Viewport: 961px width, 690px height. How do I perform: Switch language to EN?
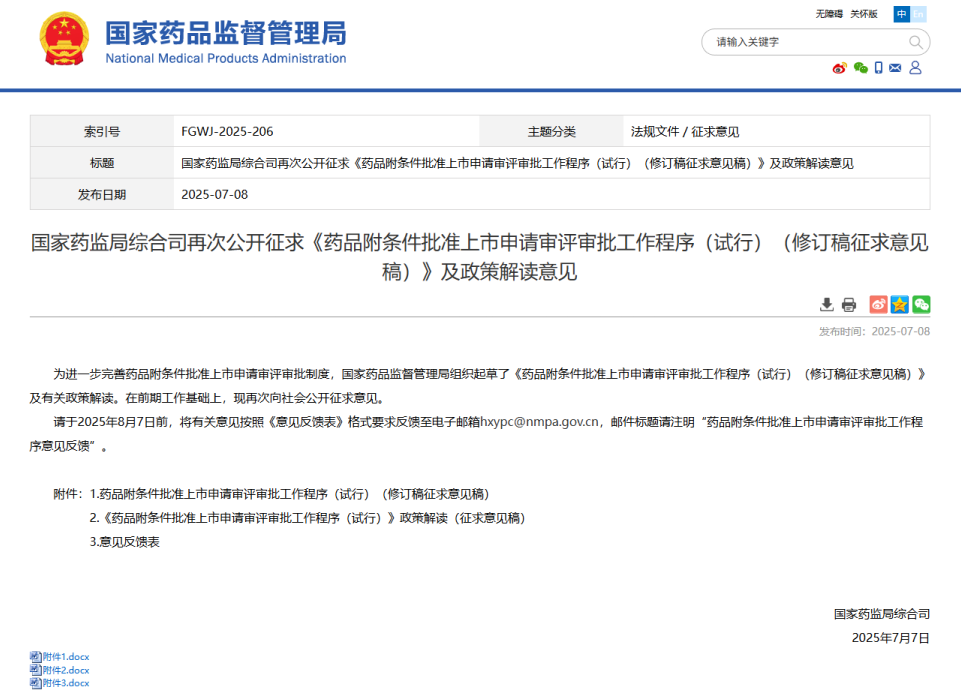pyautogui.click(x=919, y=14)
